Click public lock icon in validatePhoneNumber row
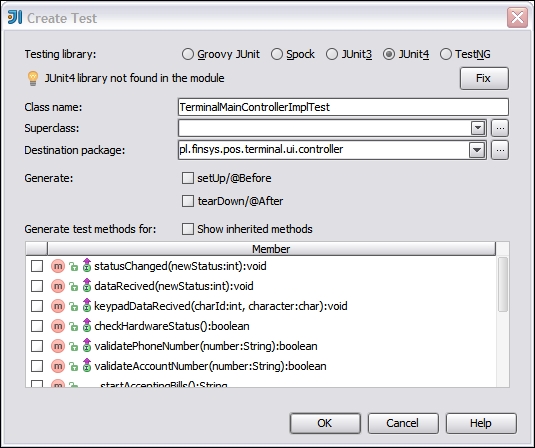The height and width of the screenshot is (448, 535). pyautogui.click(x=73, y=347)
